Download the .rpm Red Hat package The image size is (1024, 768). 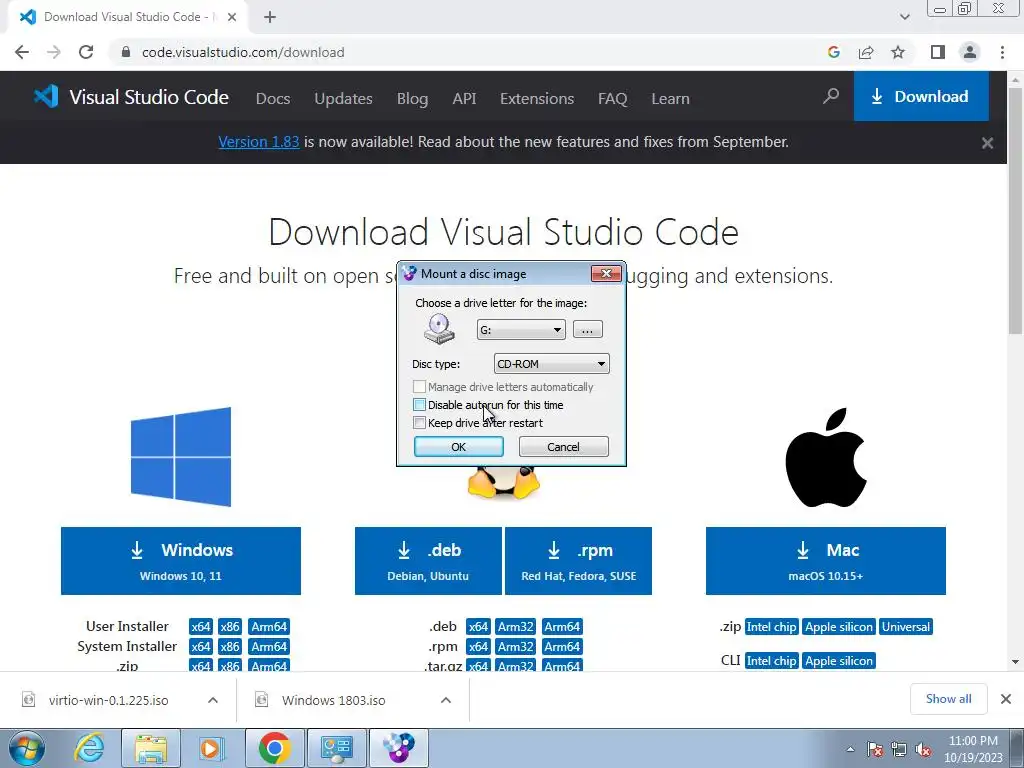click(x=579, y=561)
